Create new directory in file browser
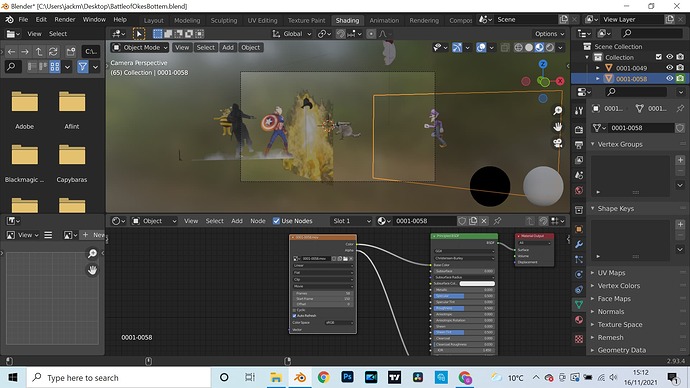 pos(71,51)
